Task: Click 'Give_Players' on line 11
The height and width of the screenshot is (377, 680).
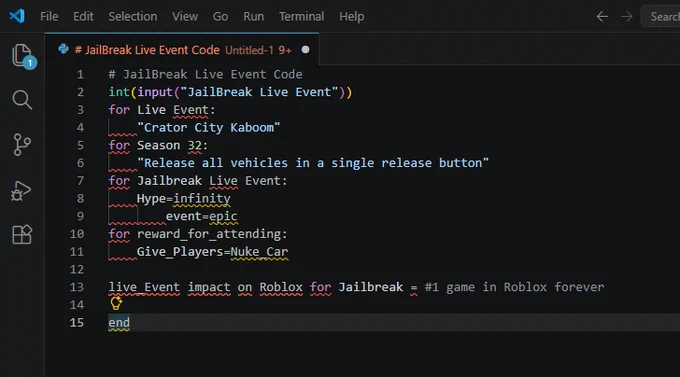Action: click(x=180, y=252)
